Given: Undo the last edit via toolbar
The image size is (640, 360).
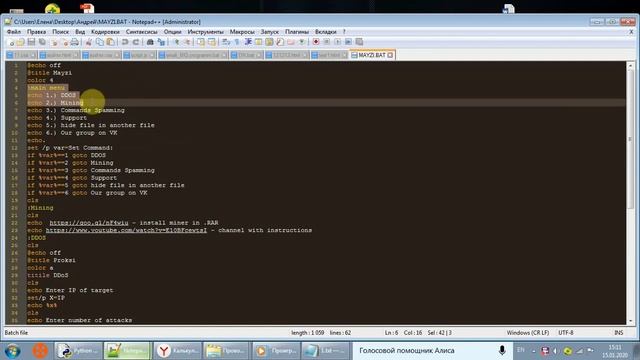Looking at the screenshot, I should click(125, 42).
